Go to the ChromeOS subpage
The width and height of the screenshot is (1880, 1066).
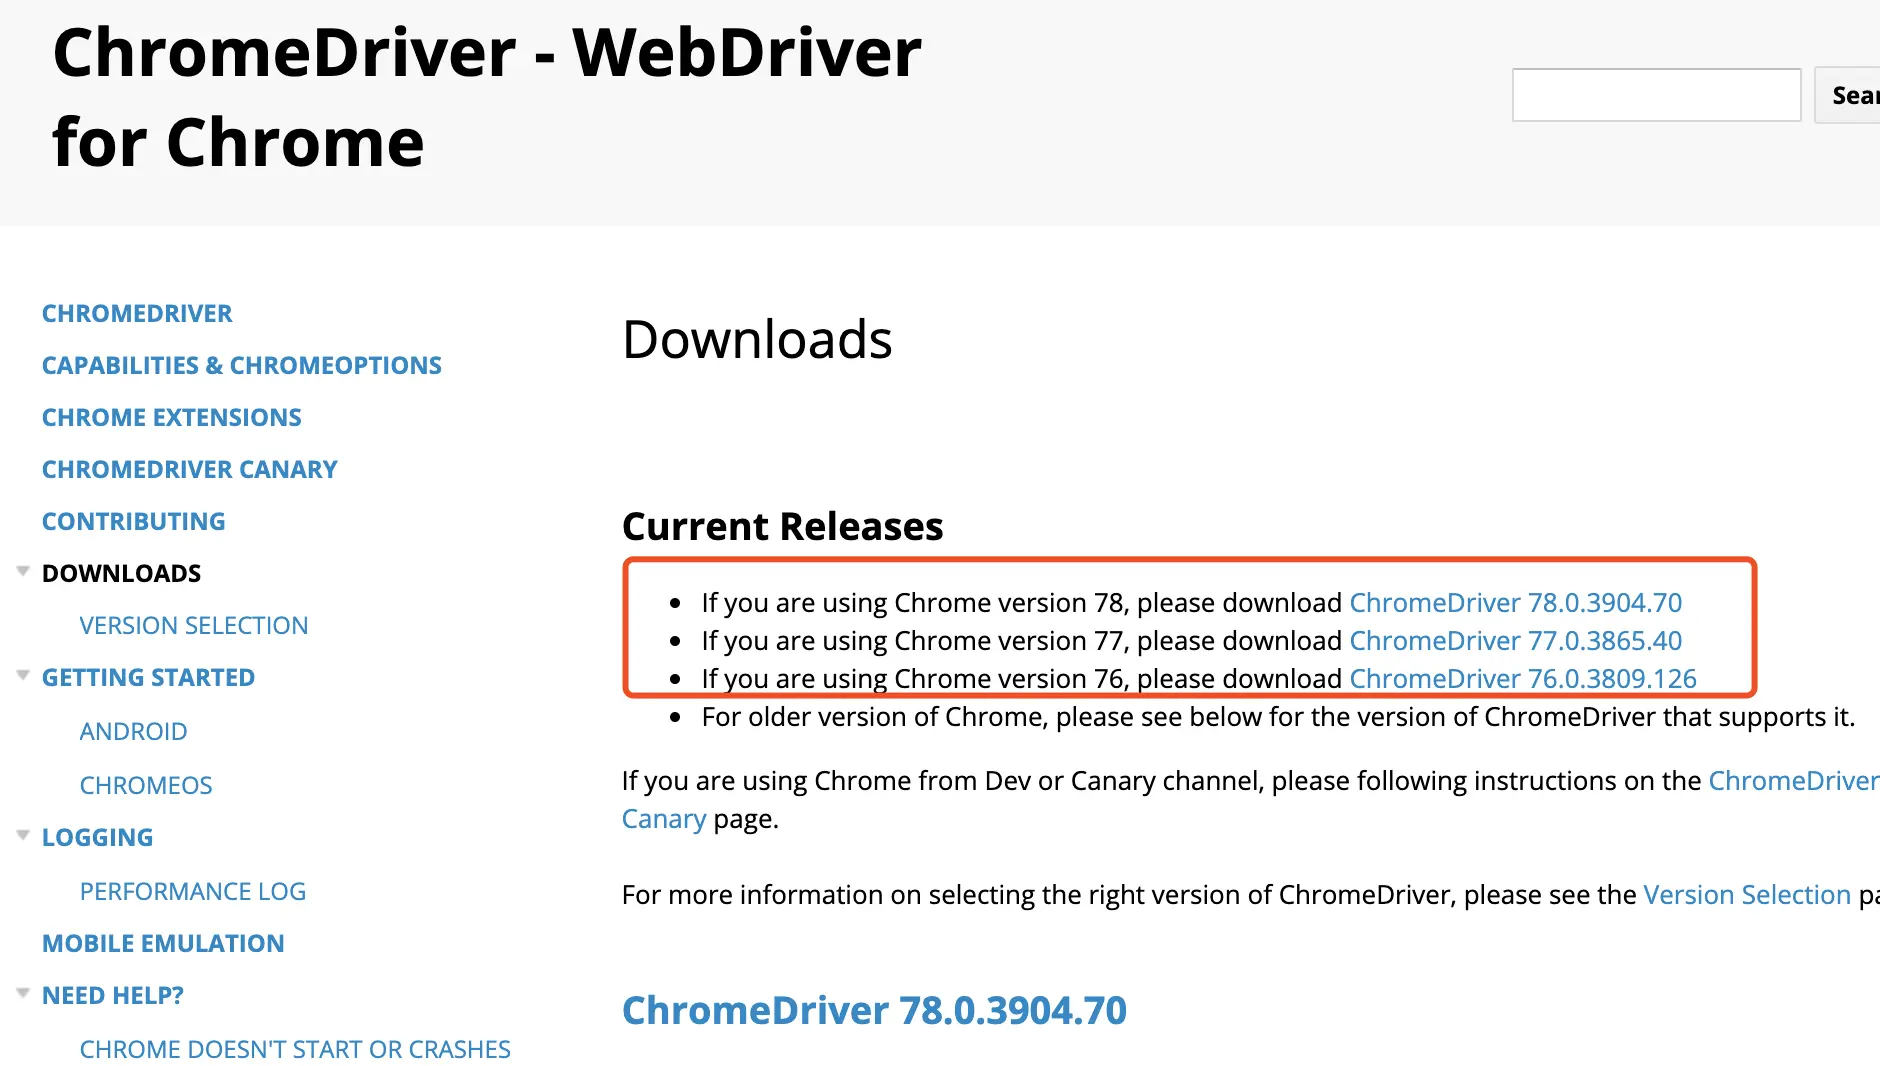click(x=146, y=785)
